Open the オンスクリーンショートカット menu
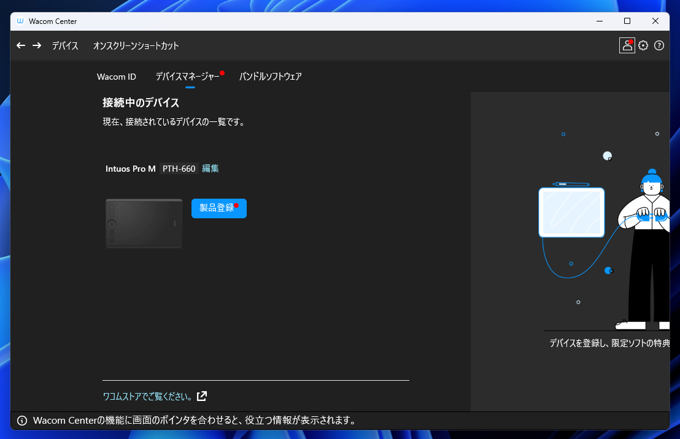The height and width of the screenshot is (439, 680). [136, 46]
